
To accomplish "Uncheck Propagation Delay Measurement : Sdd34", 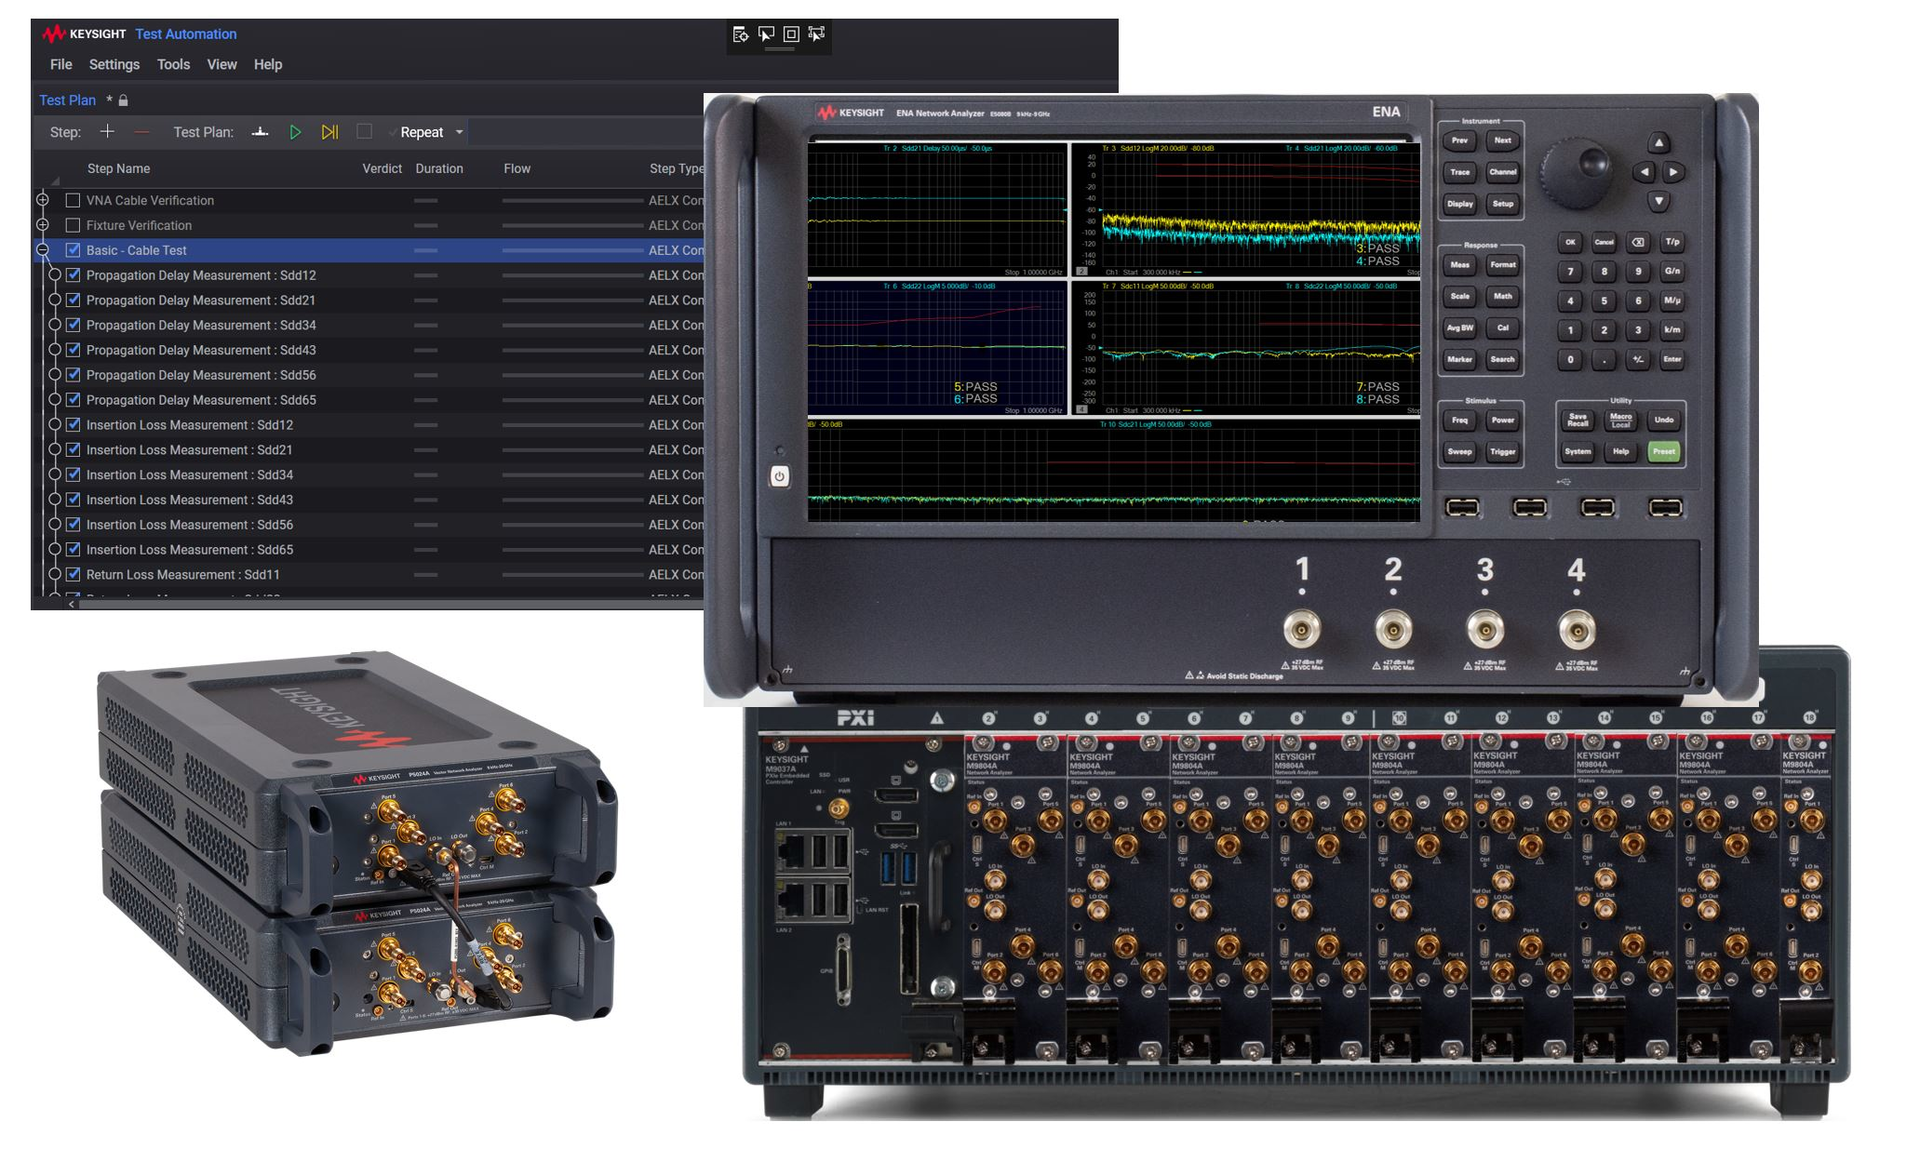I will 74,325.
